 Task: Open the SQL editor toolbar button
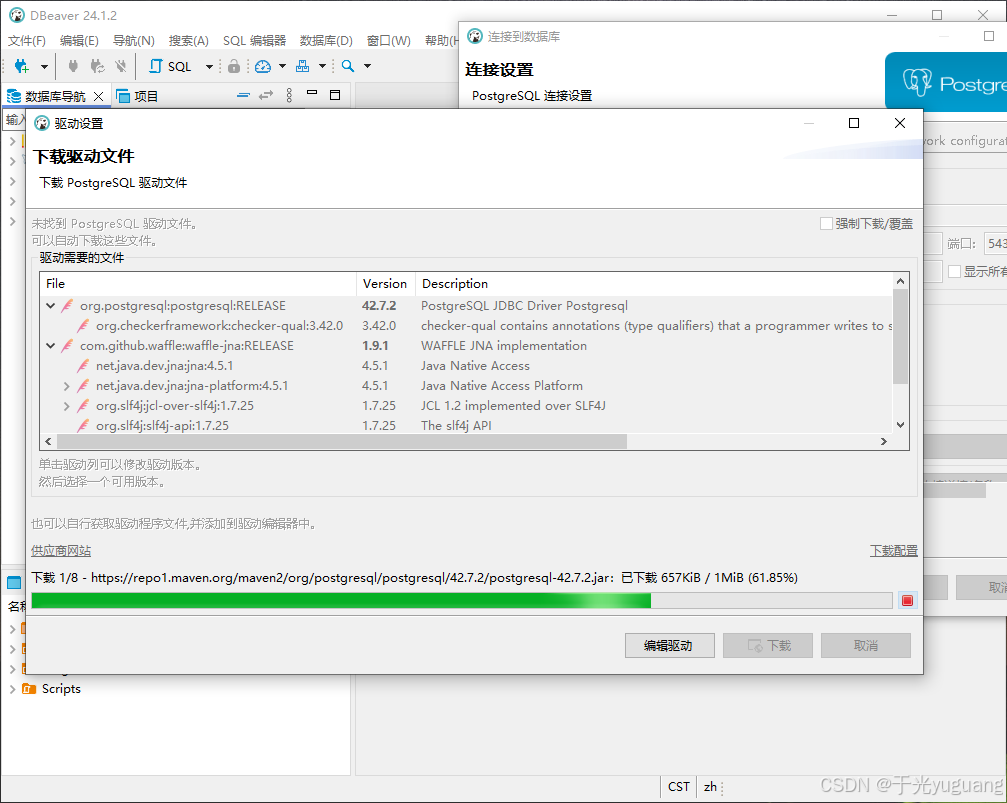(x=171, y=66)
